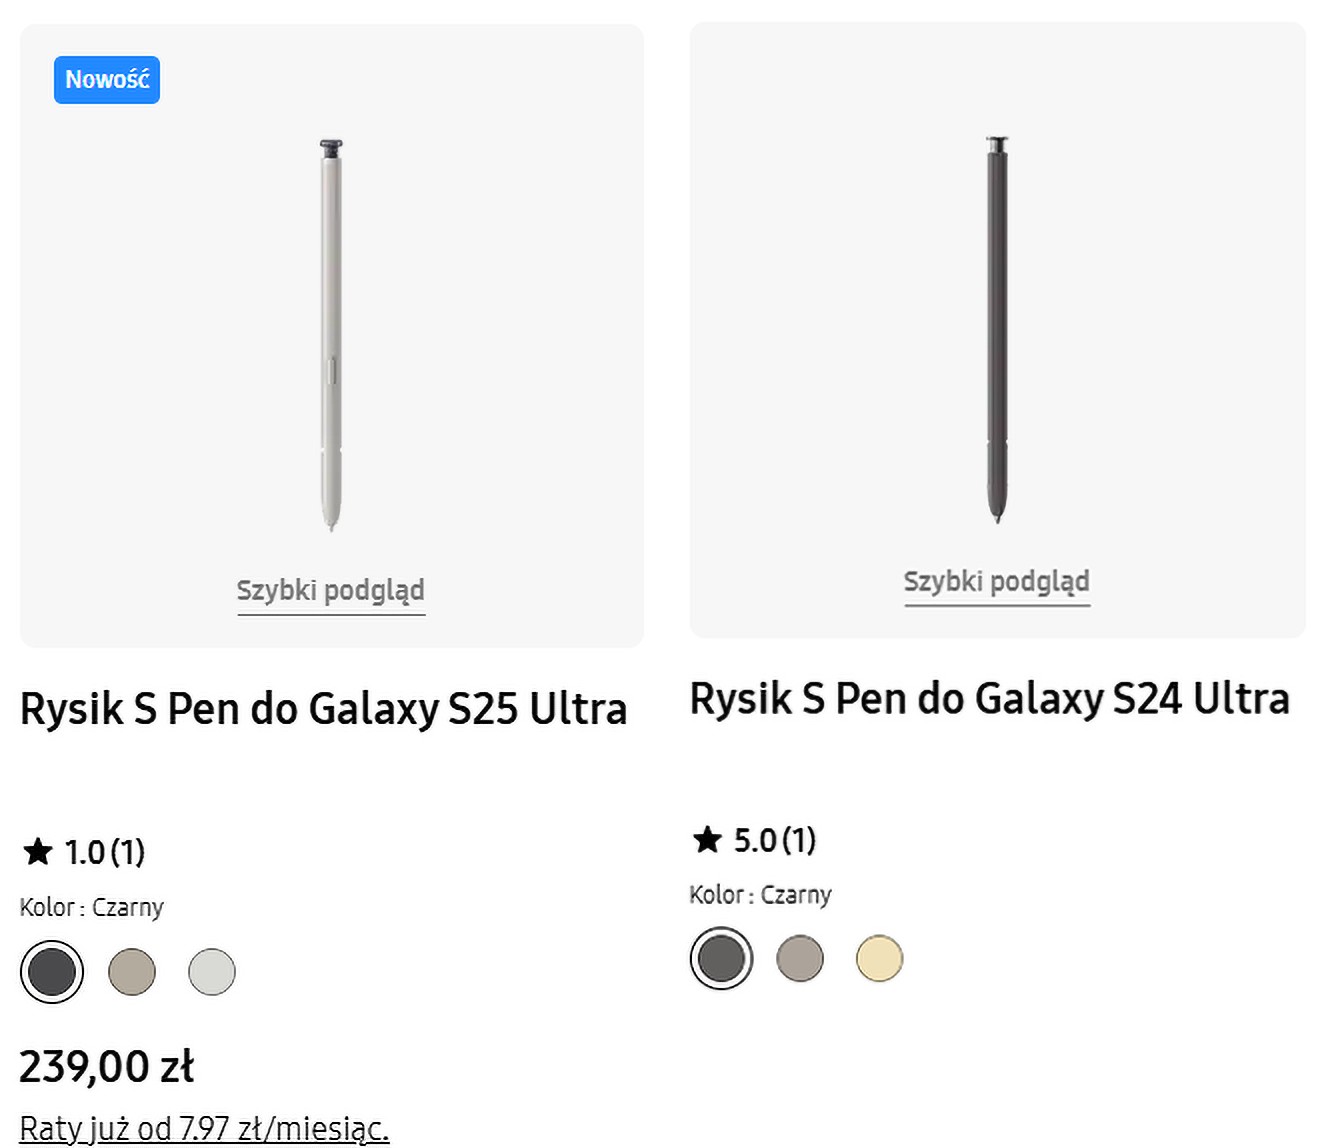Select black color swatch for S24 pen
Viewport: 1330px width, 1148px height.
click(721, 959)
